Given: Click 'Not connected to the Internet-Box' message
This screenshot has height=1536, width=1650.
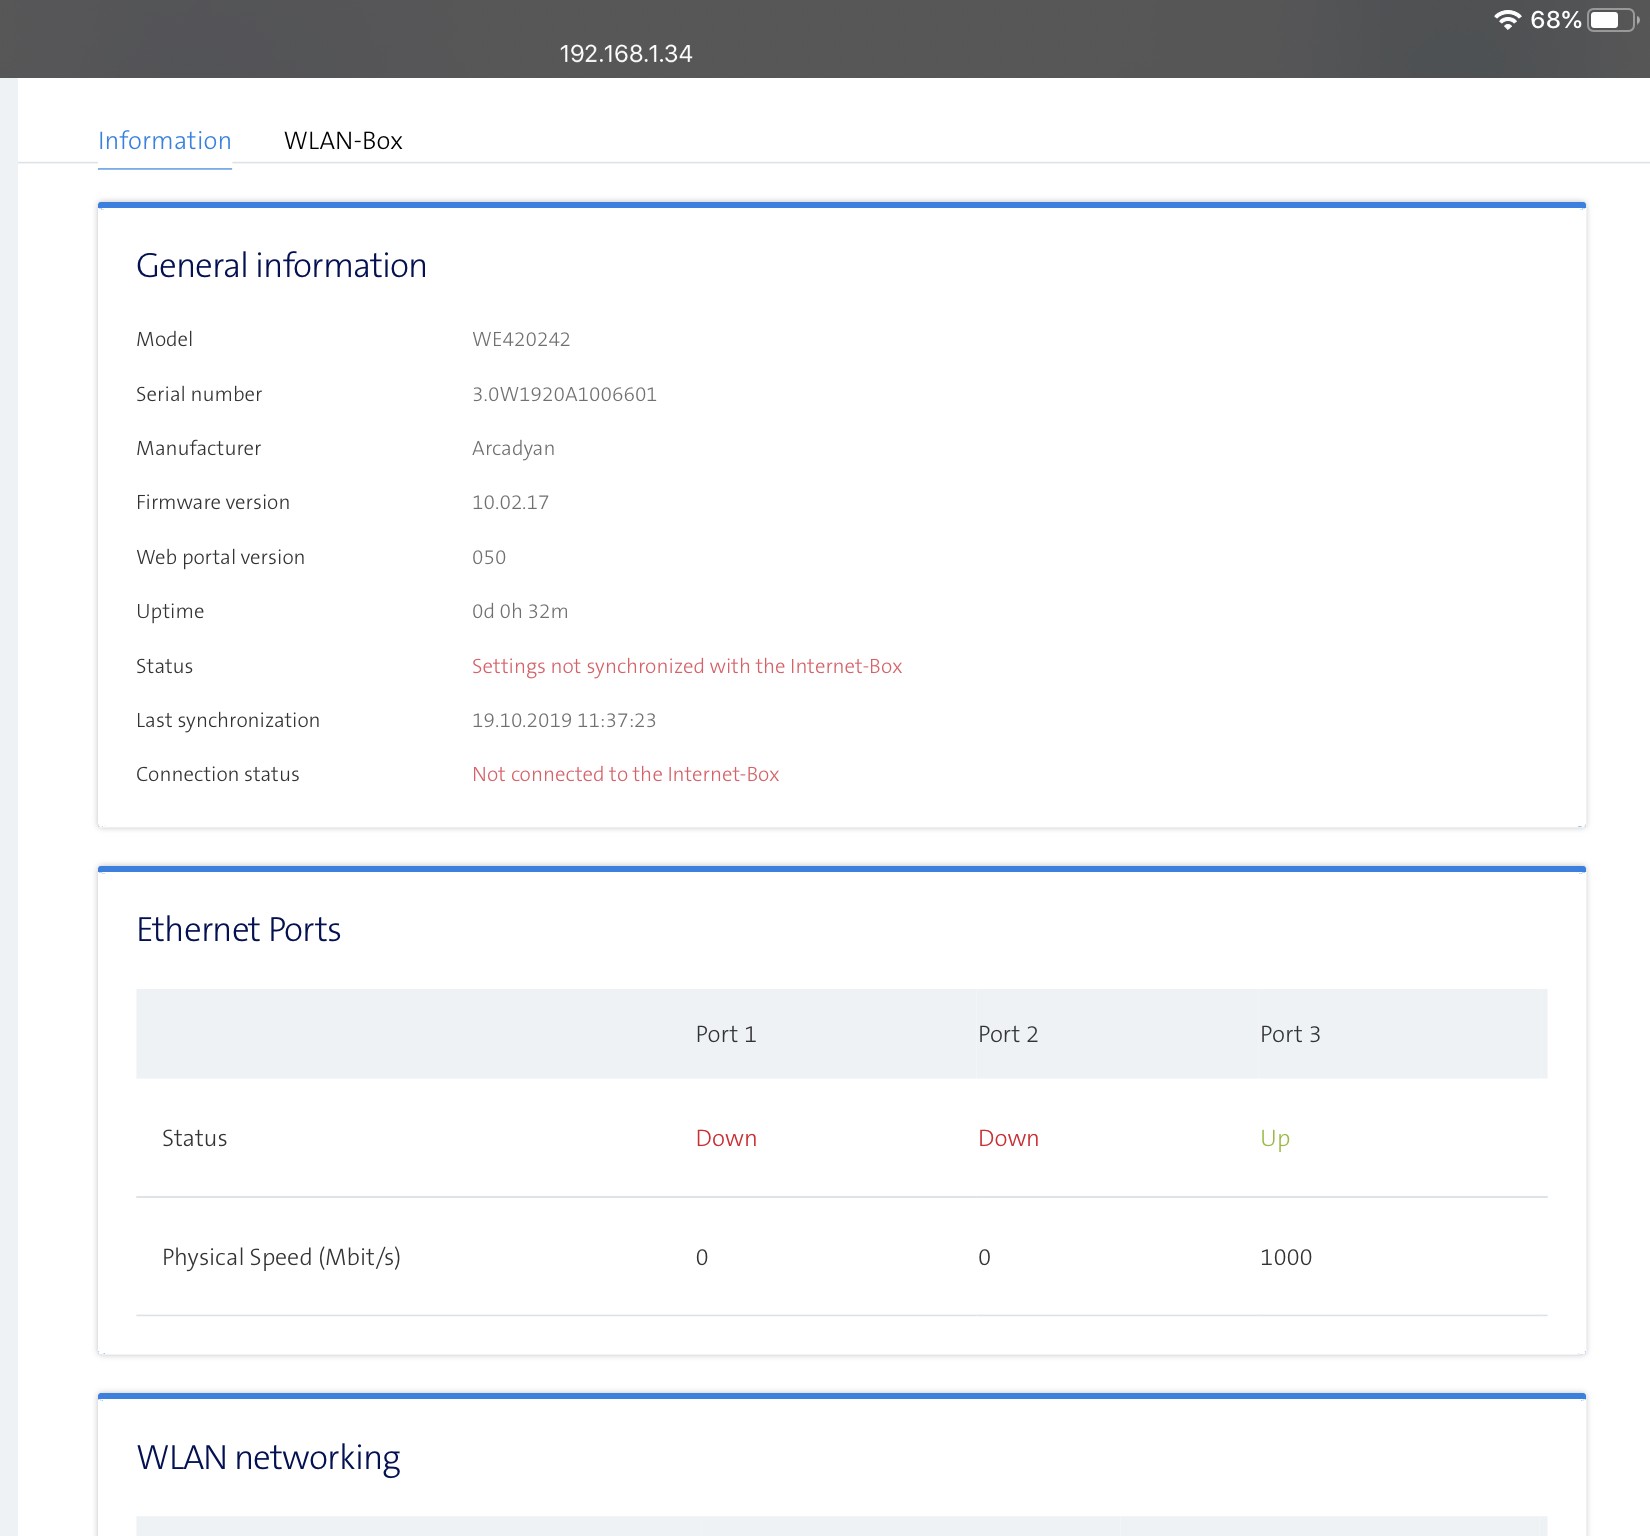Looking at the screenshot, I should click(625, 774).
